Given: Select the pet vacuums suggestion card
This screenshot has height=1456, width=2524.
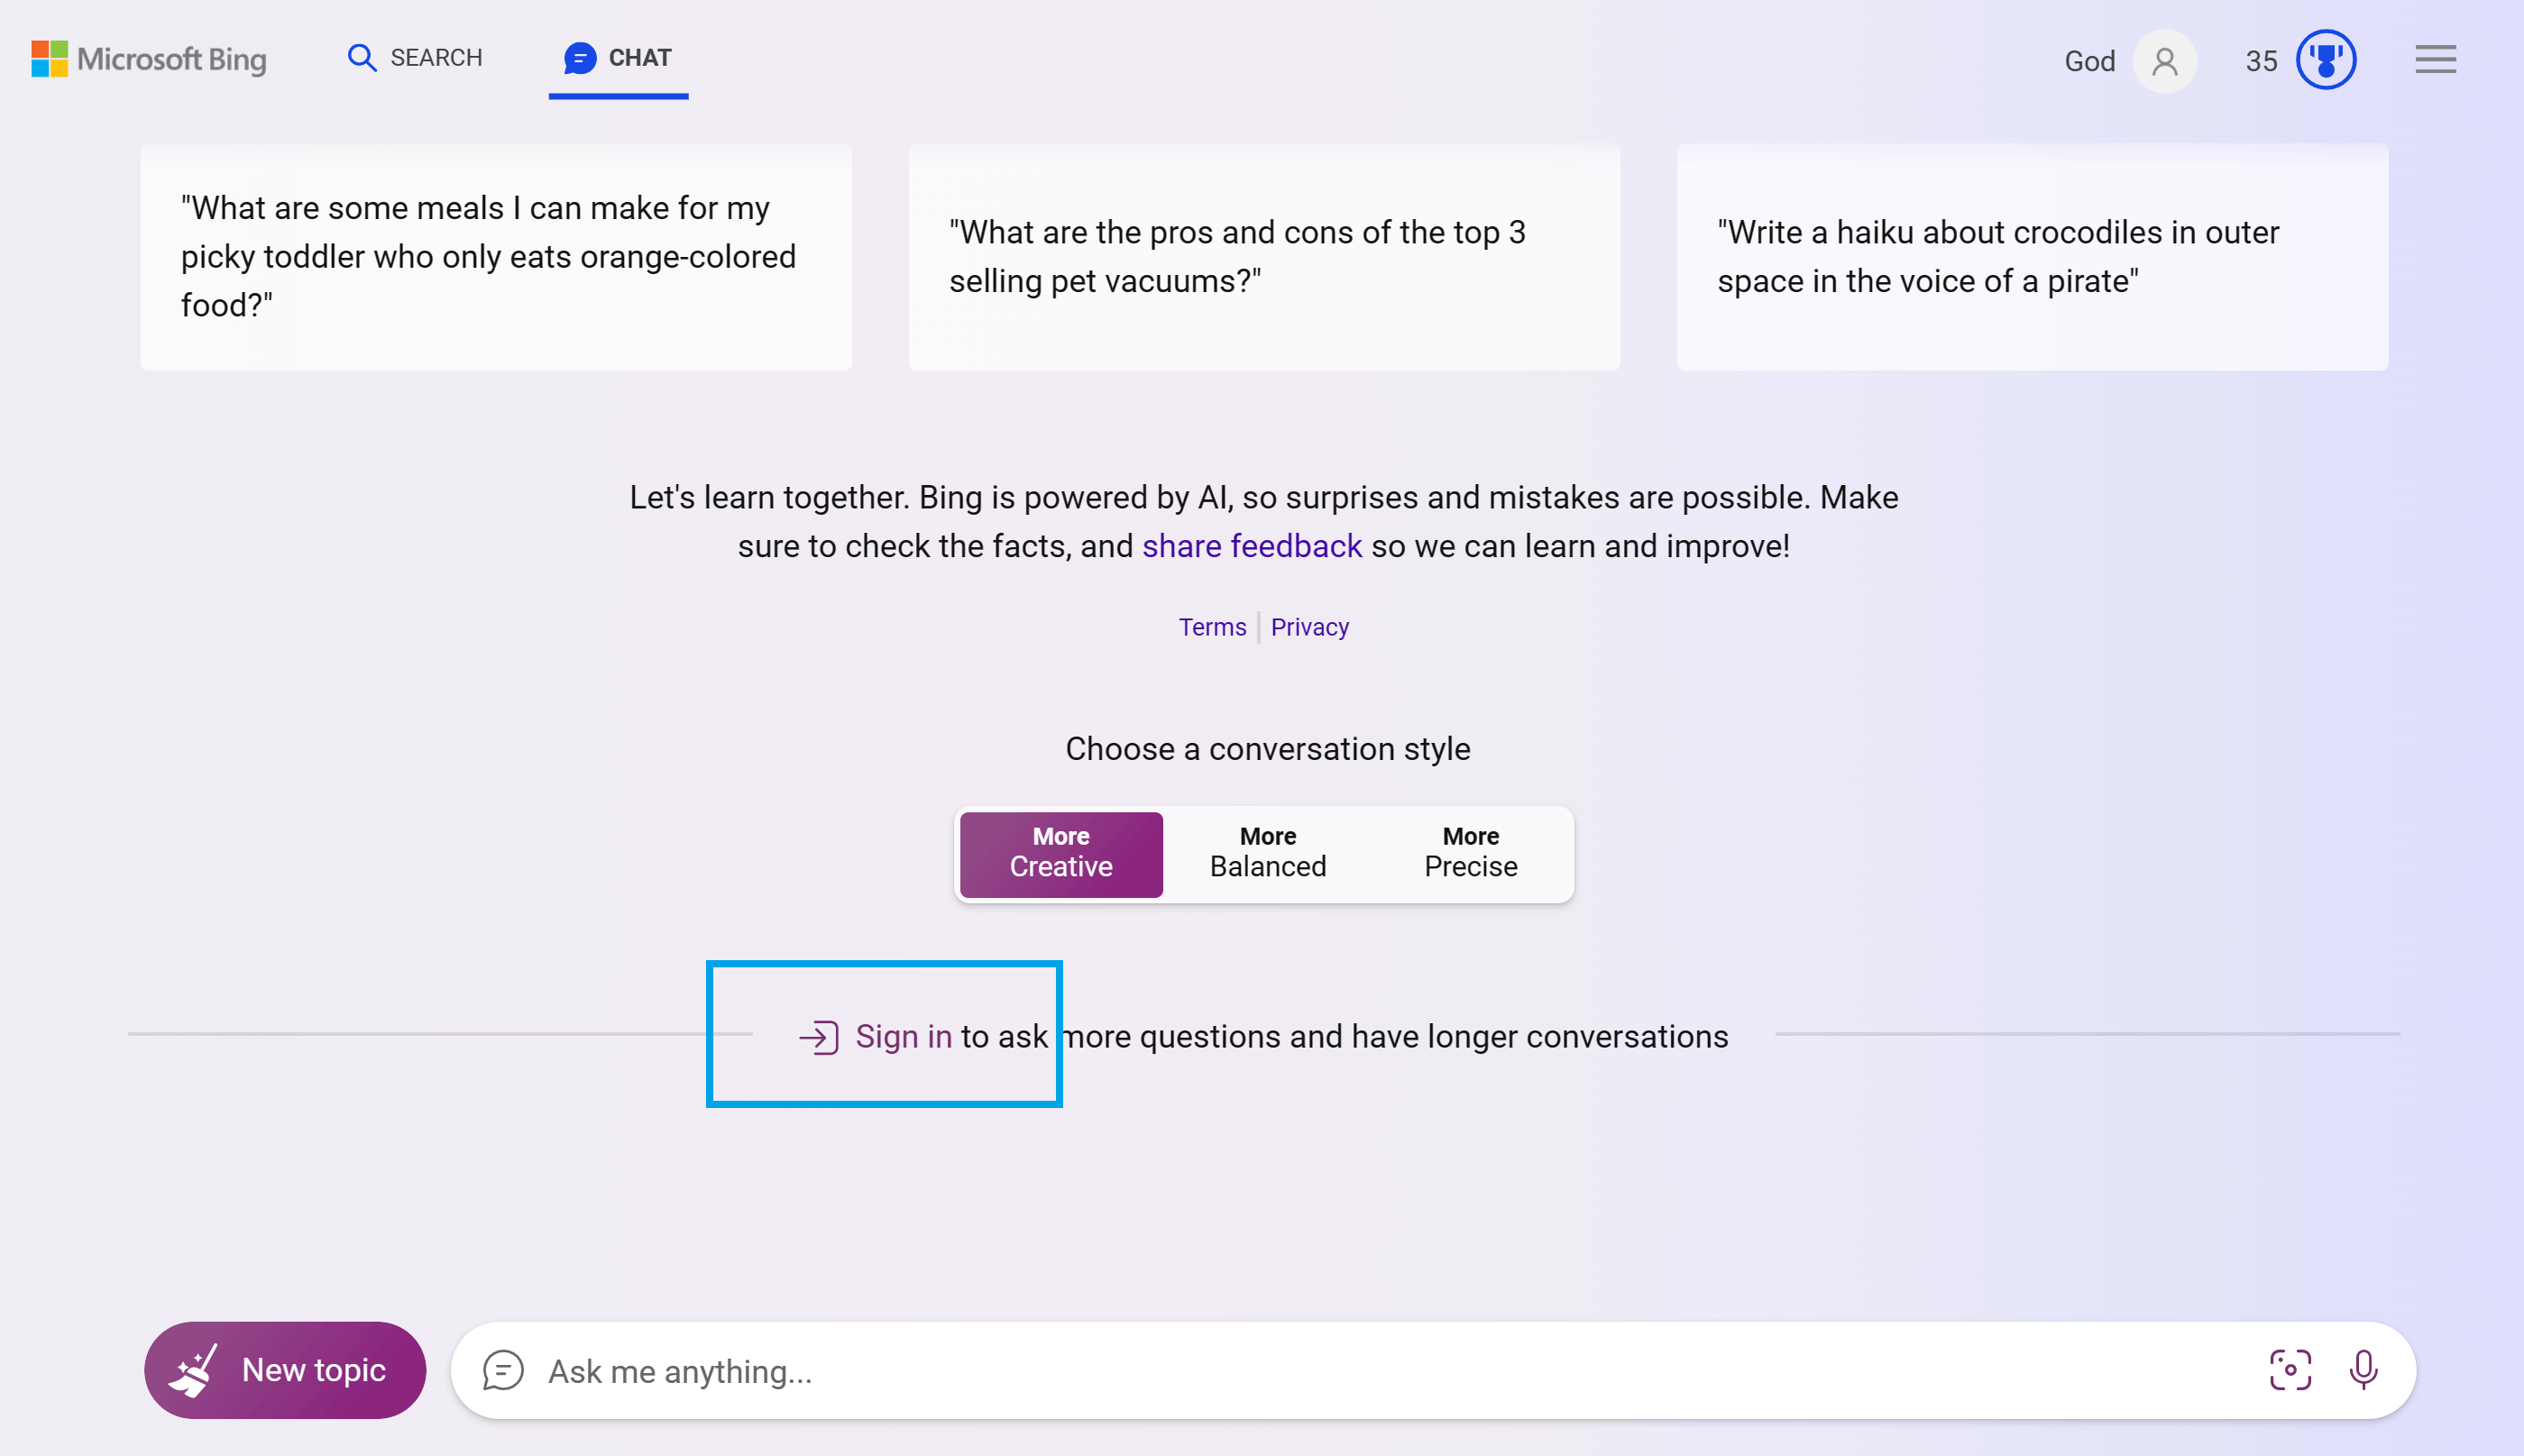Looking at the screenshot, I should click(x=1263, y=256).
